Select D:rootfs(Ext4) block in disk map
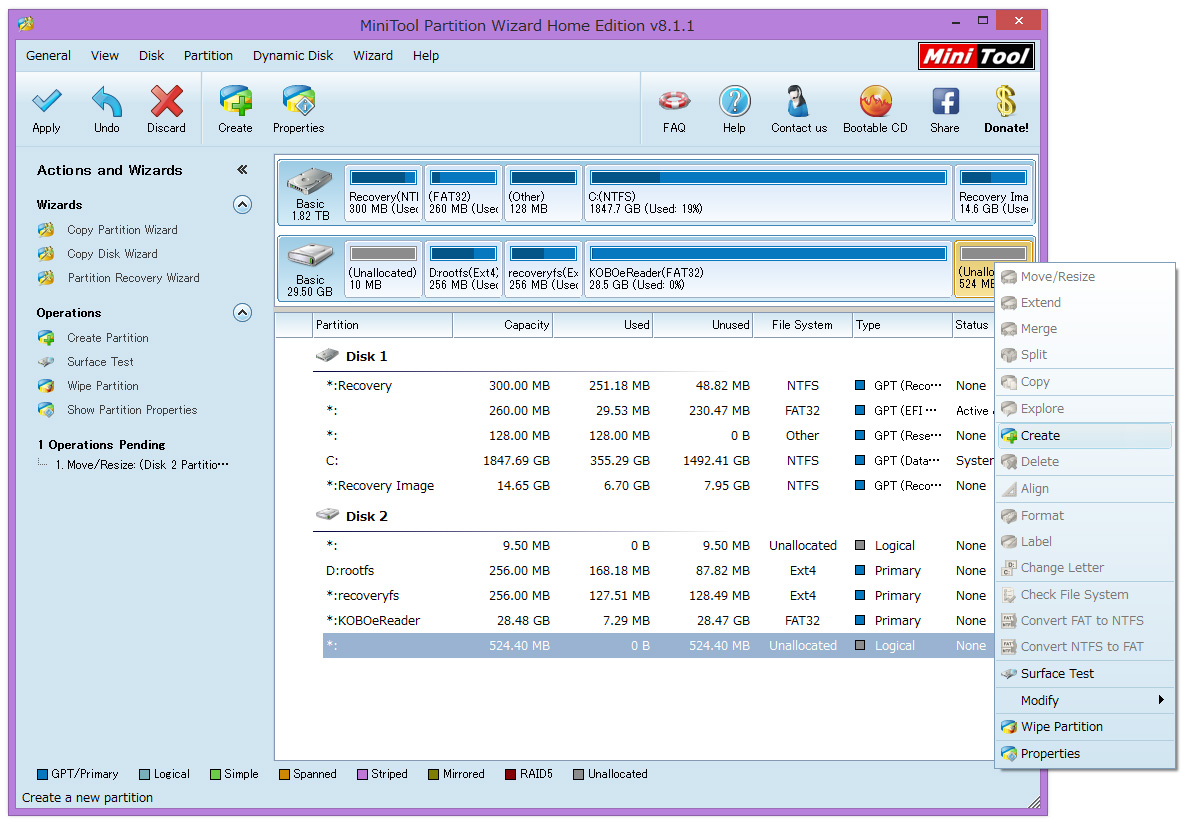Screen dimensions: 1188x822 463,269
